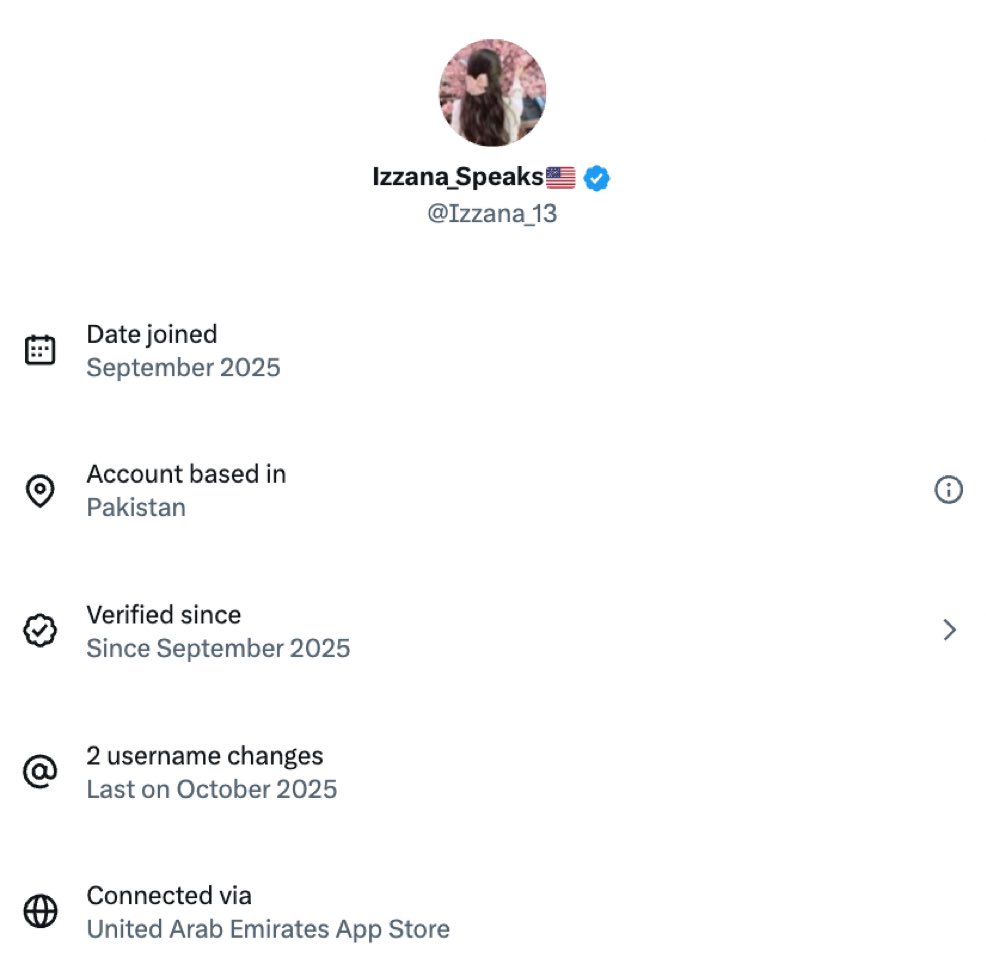
Task: Click the Izzana_Speaks display name
Action: [x=457, y=178]
